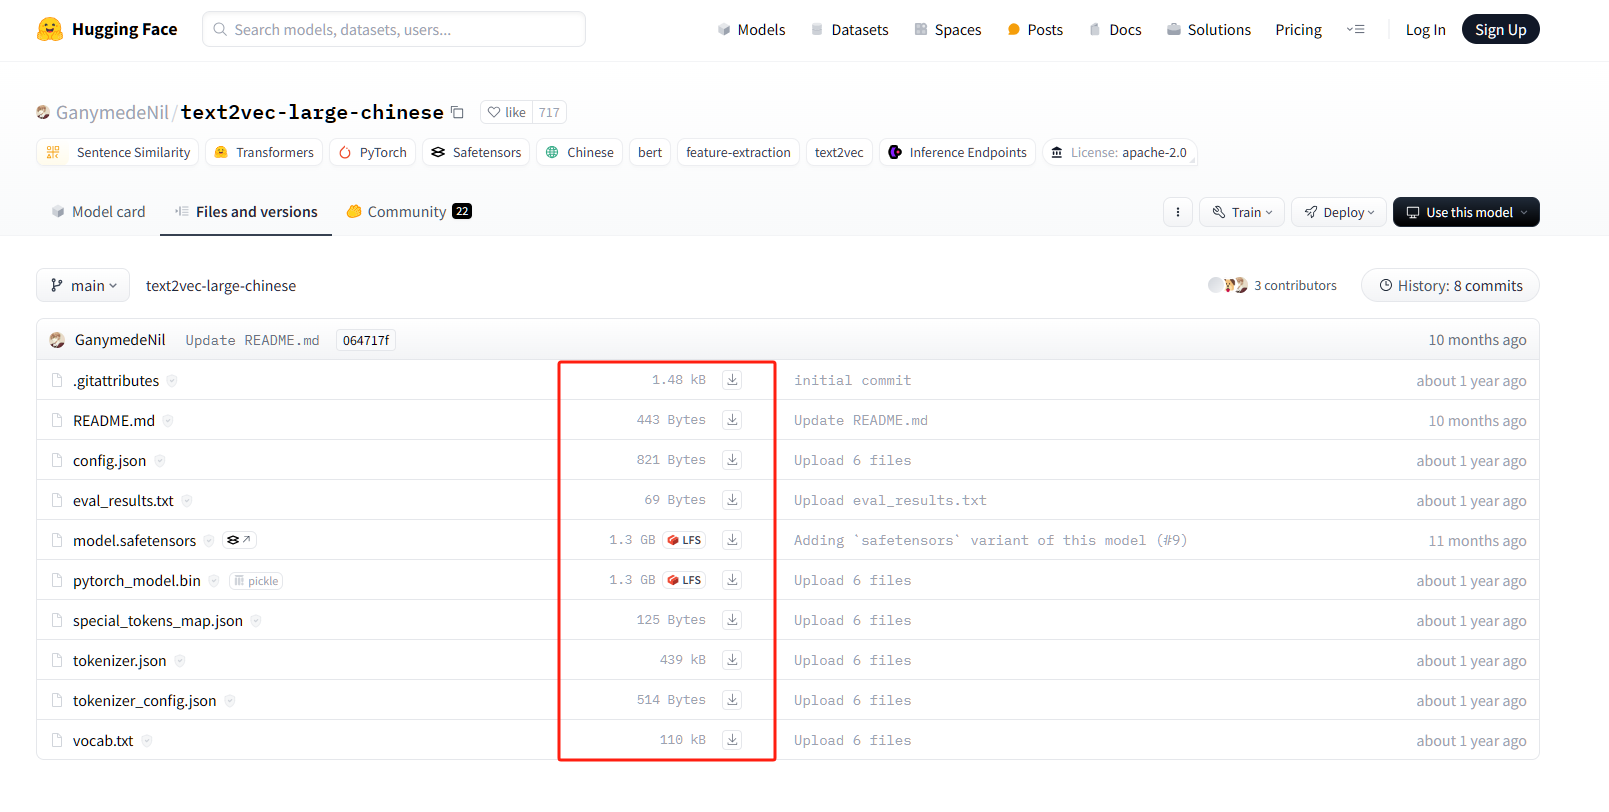Open History: 8 commits

click(x=1450, y=285)
